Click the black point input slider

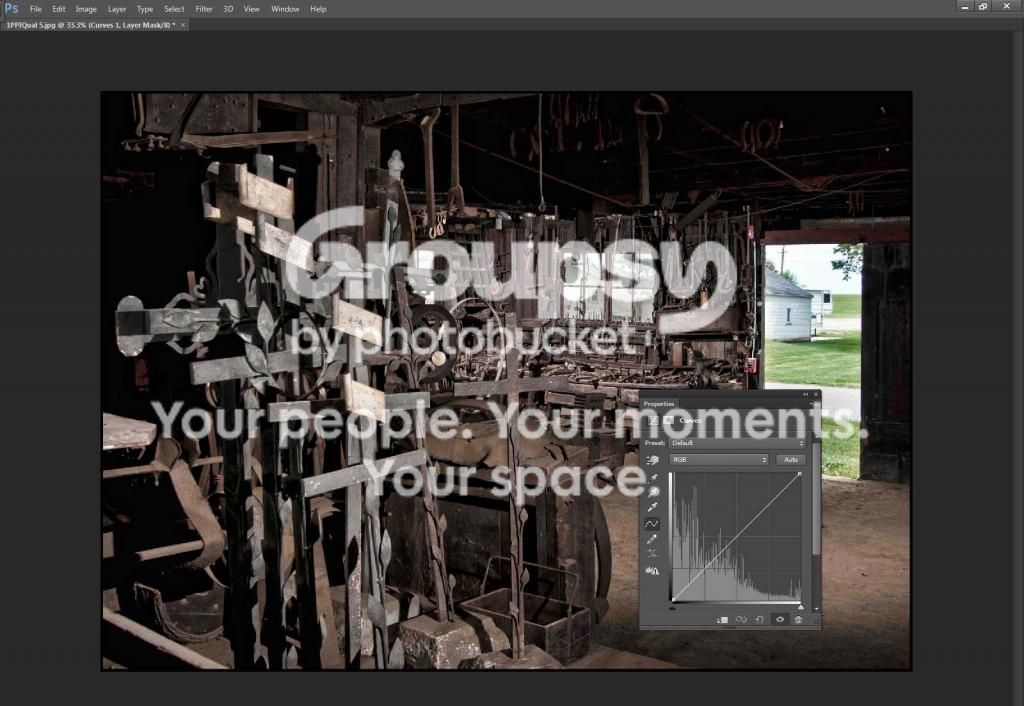coord(673,608)
